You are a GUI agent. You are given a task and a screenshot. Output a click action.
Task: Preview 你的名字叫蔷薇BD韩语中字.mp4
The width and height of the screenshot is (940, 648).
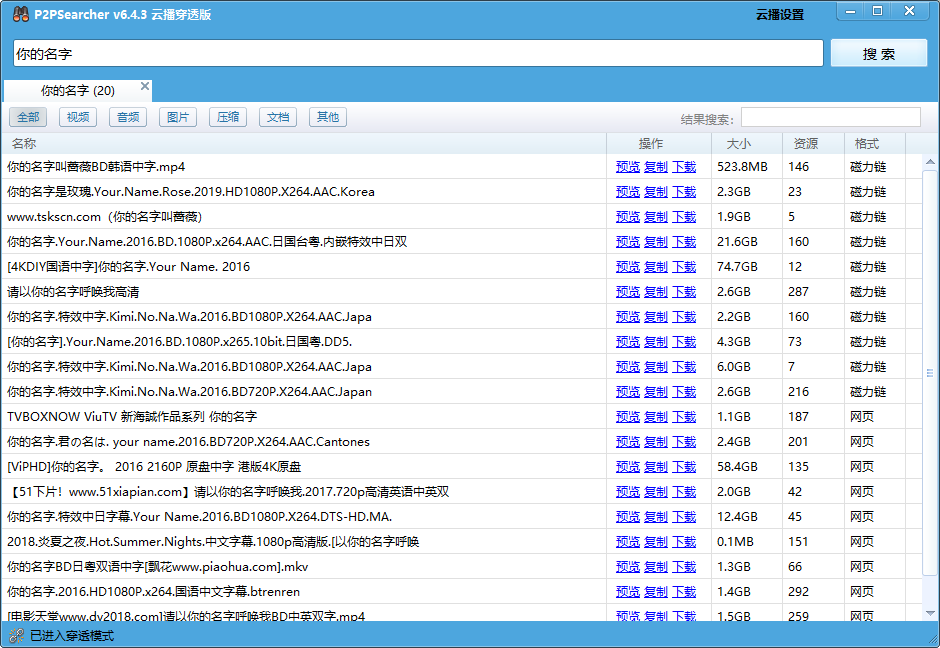(628, 167)
